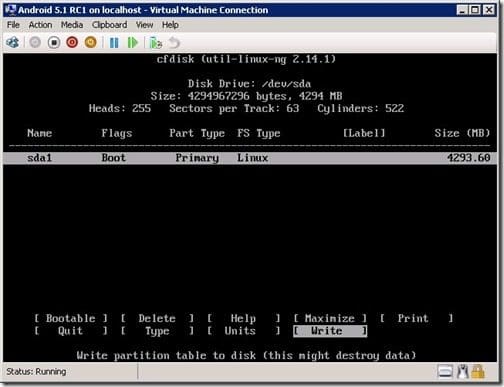Open the File menu
This screenshot has width=504, height=387.
click(x=13, y=25)
